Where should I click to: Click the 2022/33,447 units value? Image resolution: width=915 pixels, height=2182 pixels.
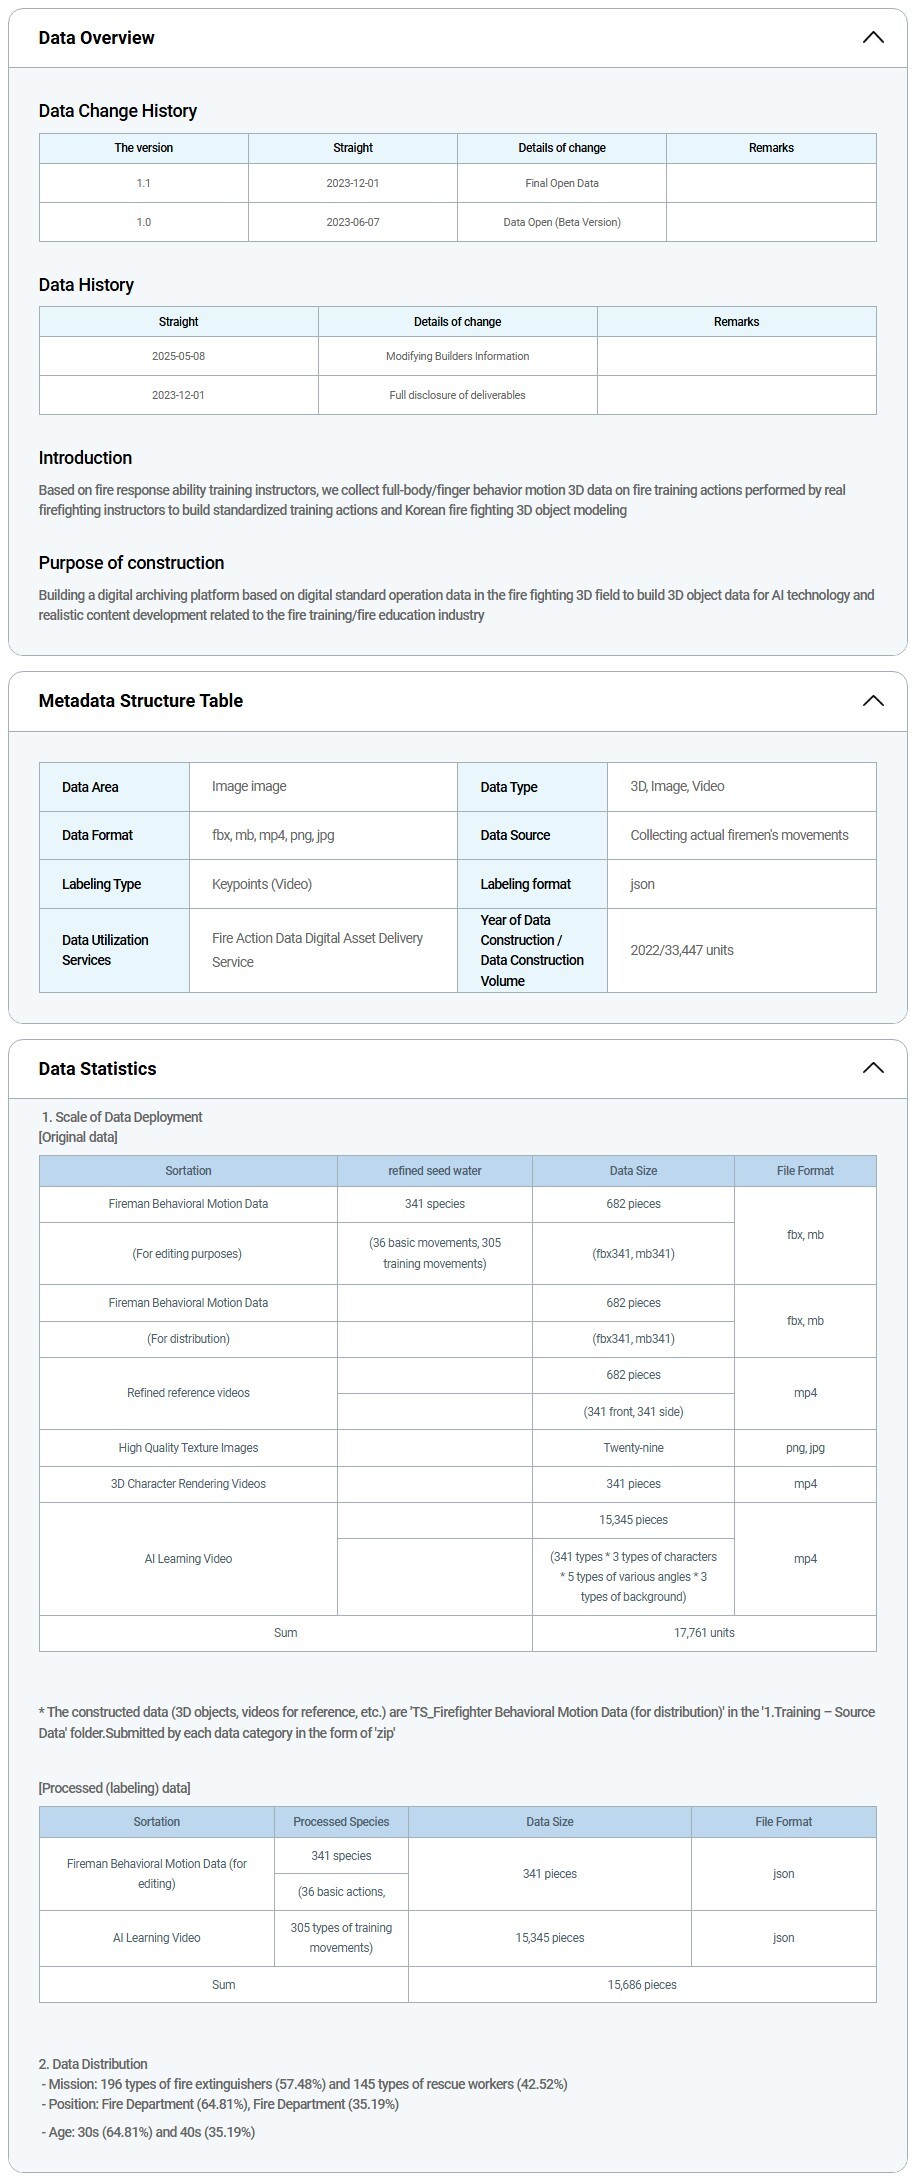681,950
